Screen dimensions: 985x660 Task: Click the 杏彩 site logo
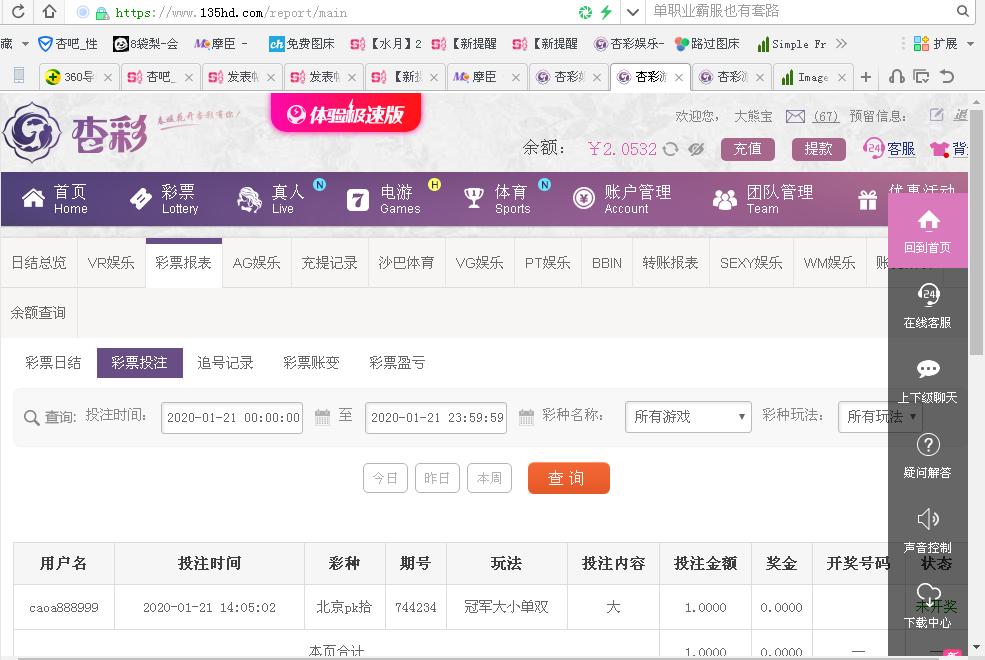pos(76,133)
